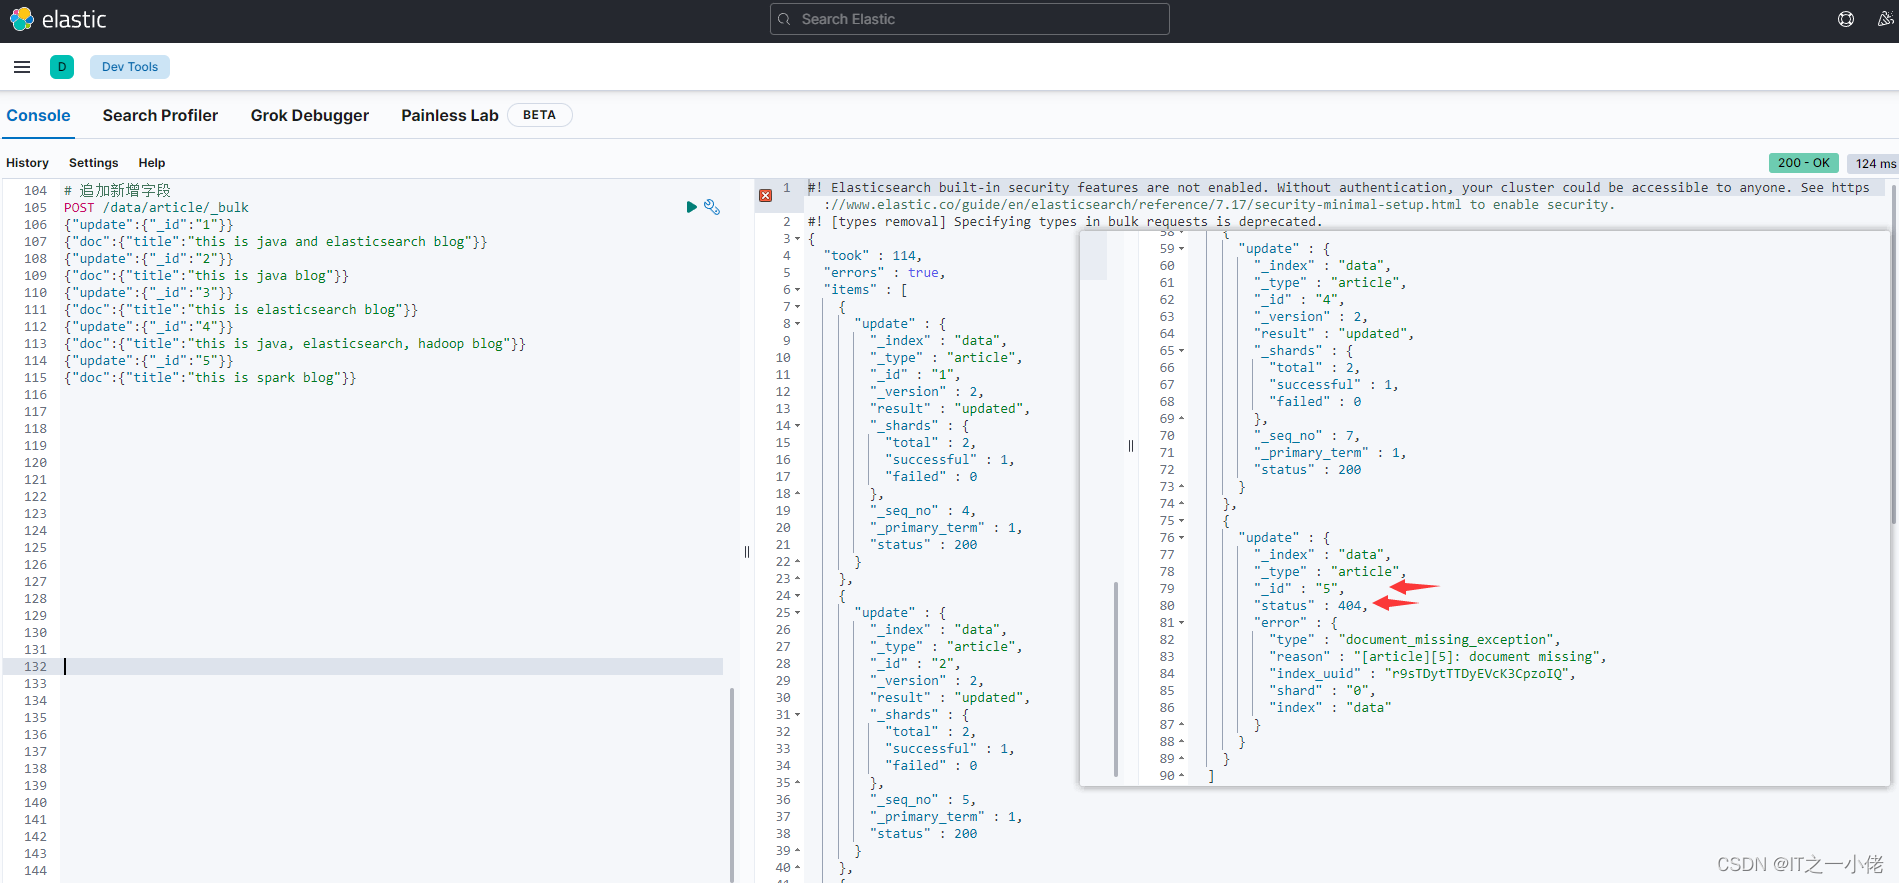Open the hamburger navigation menu
Screen dimensions: 1899x883
coord(22,67)
